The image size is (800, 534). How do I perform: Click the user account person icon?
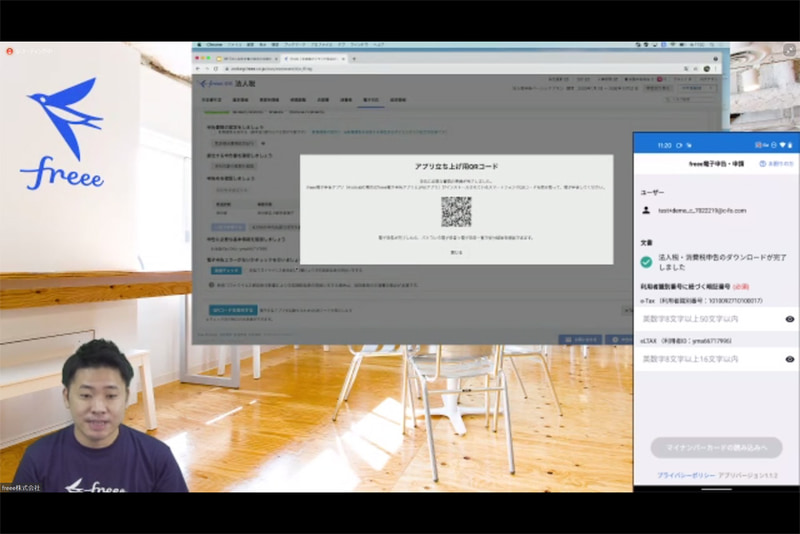[x=646, y=210]
